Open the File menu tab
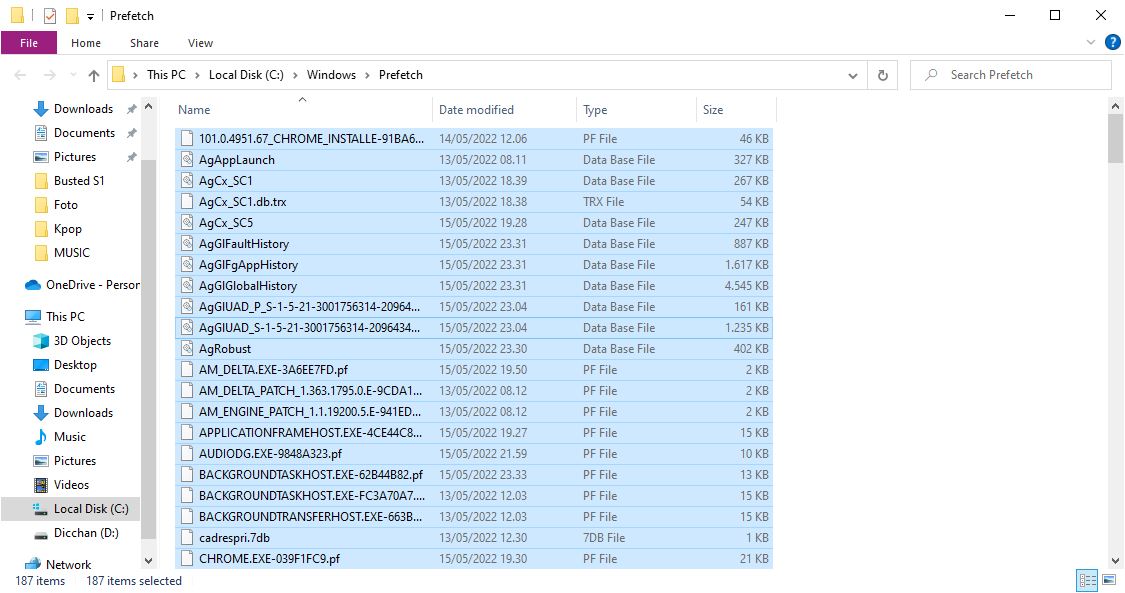The image size is (1125, 593). 29,43
